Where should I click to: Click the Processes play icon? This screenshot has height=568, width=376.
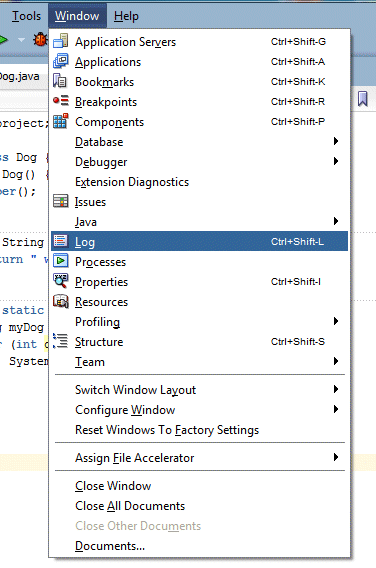[60, 261]
